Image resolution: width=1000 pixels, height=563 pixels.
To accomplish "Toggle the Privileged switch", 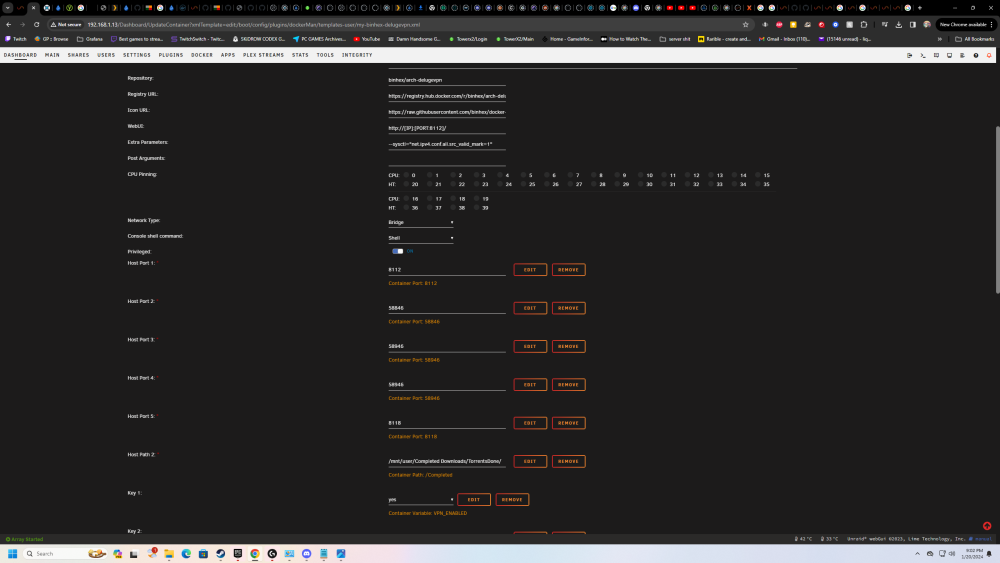I will (x=397, y=251).
